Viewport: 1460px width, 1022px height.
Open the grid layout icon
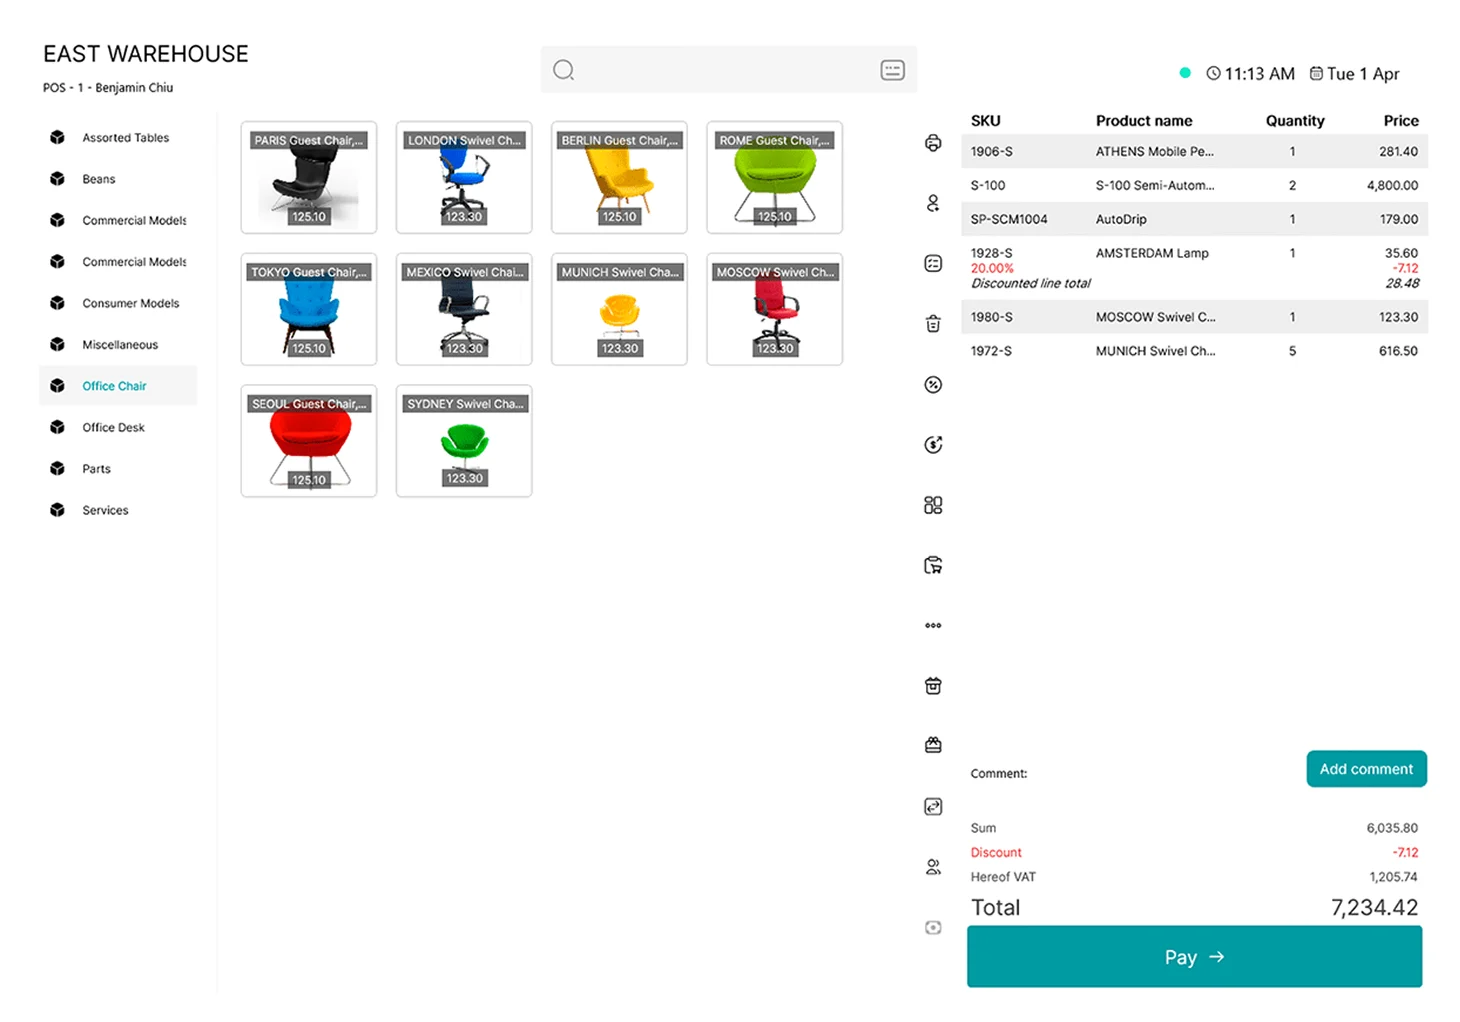point(933,505)
